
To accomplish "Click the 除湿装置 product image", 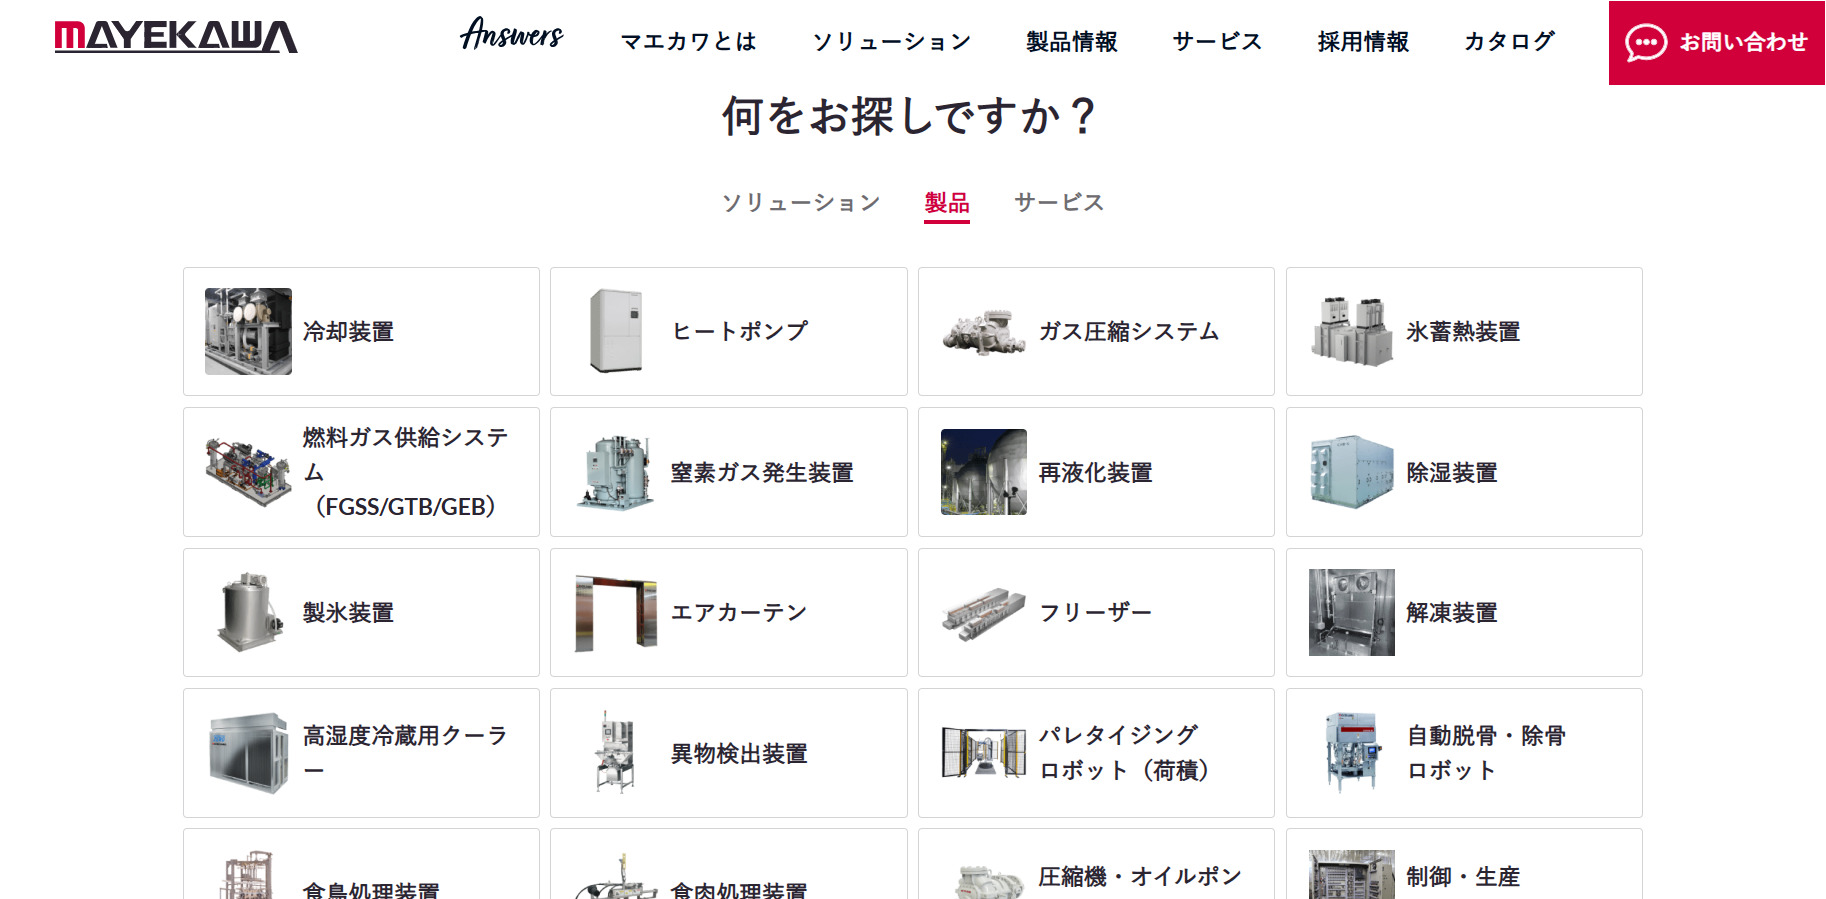I will (1352, 472).
